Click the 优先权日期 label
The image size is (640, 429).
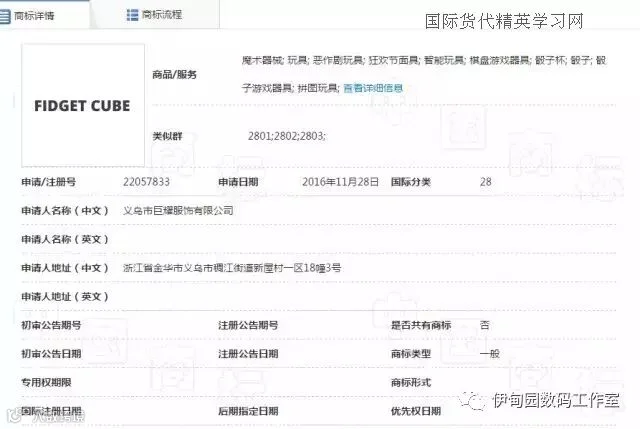(416, 411)
